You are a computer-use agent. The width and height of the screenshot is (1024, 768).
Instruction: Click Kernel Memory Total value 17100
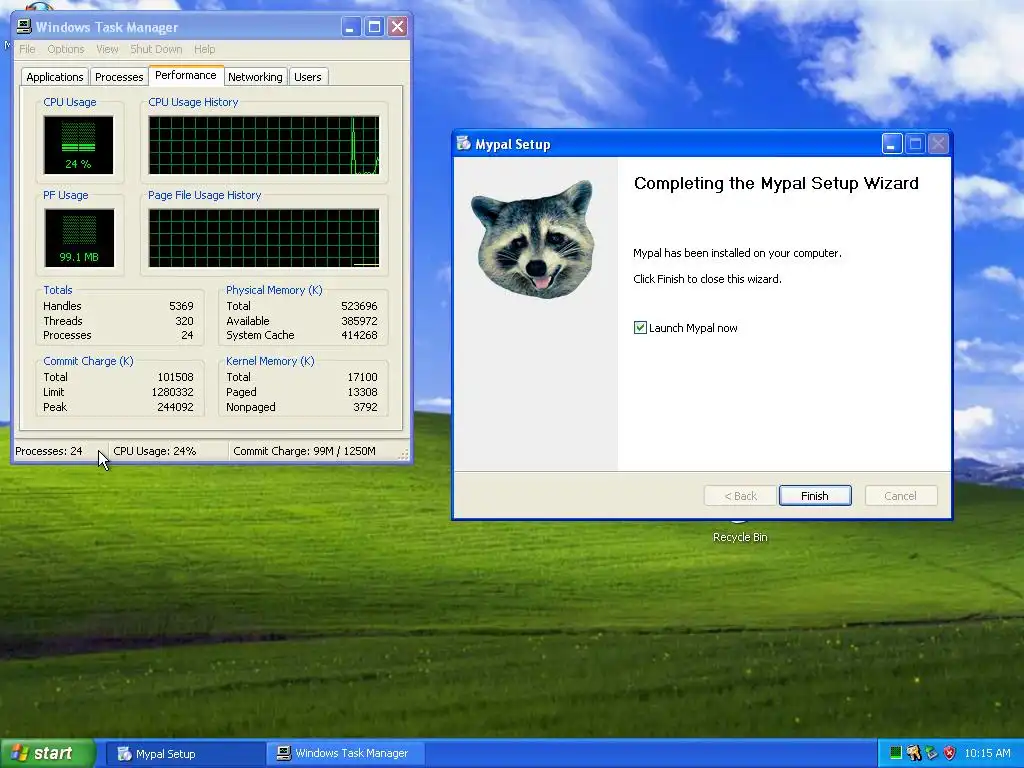tap(362, 377)
